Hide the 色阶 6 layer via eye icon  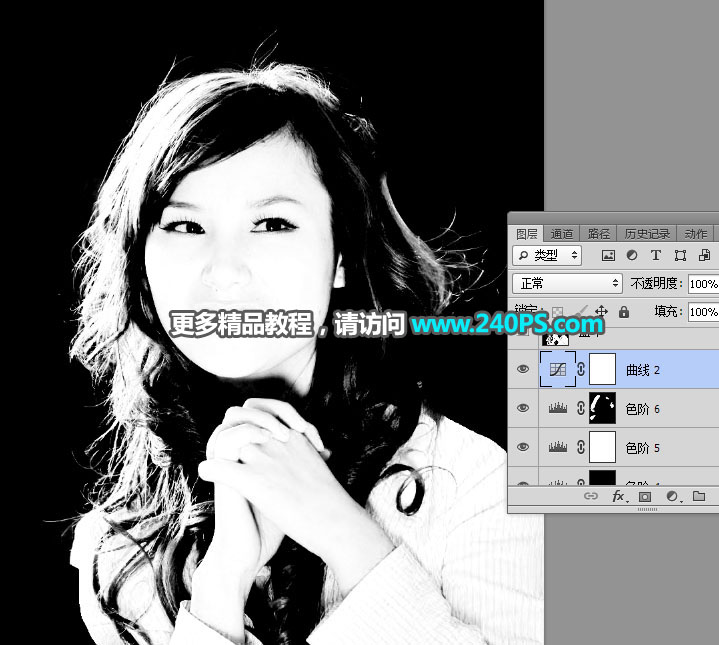point(523,408)
